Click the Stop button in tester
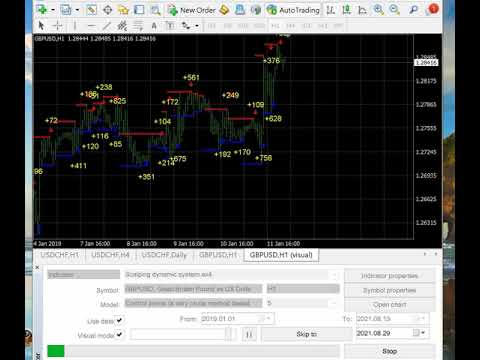Screen dimensions: 480x360 [x=390, y=351]
